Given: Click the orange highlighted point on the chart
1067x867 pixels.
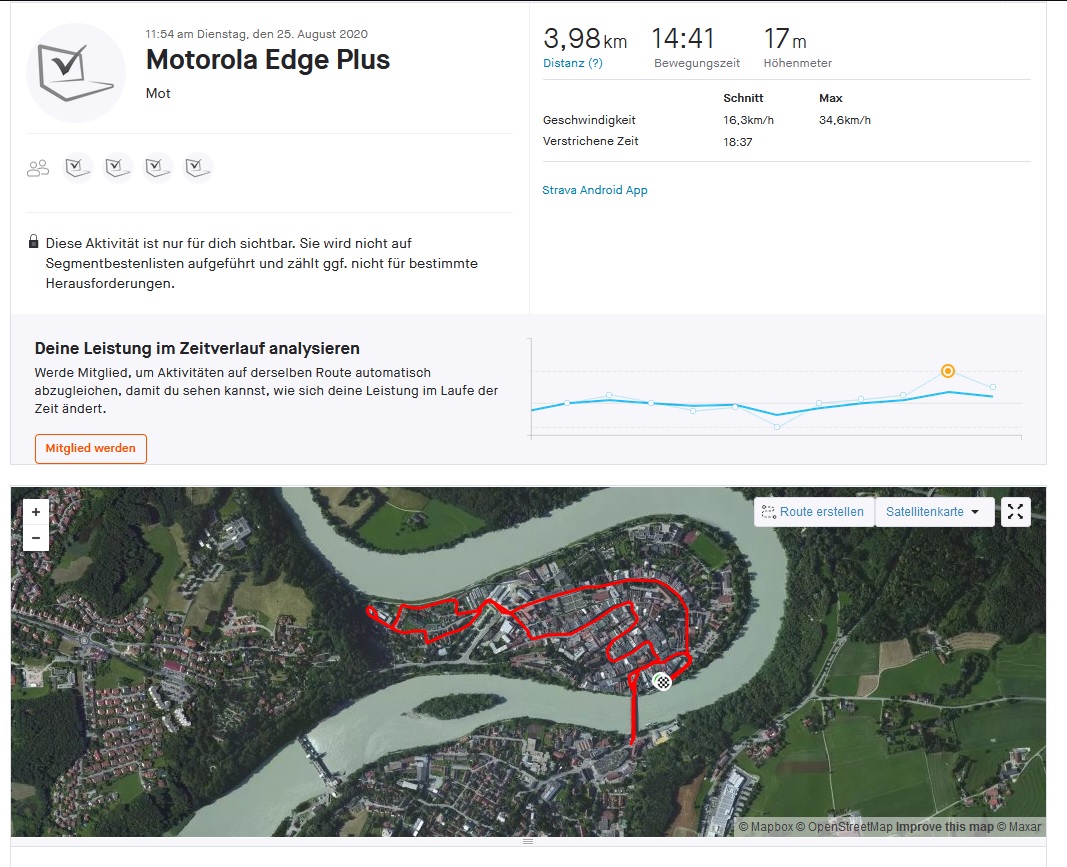Looking at the screenshot, I should [x=948, y=372].
